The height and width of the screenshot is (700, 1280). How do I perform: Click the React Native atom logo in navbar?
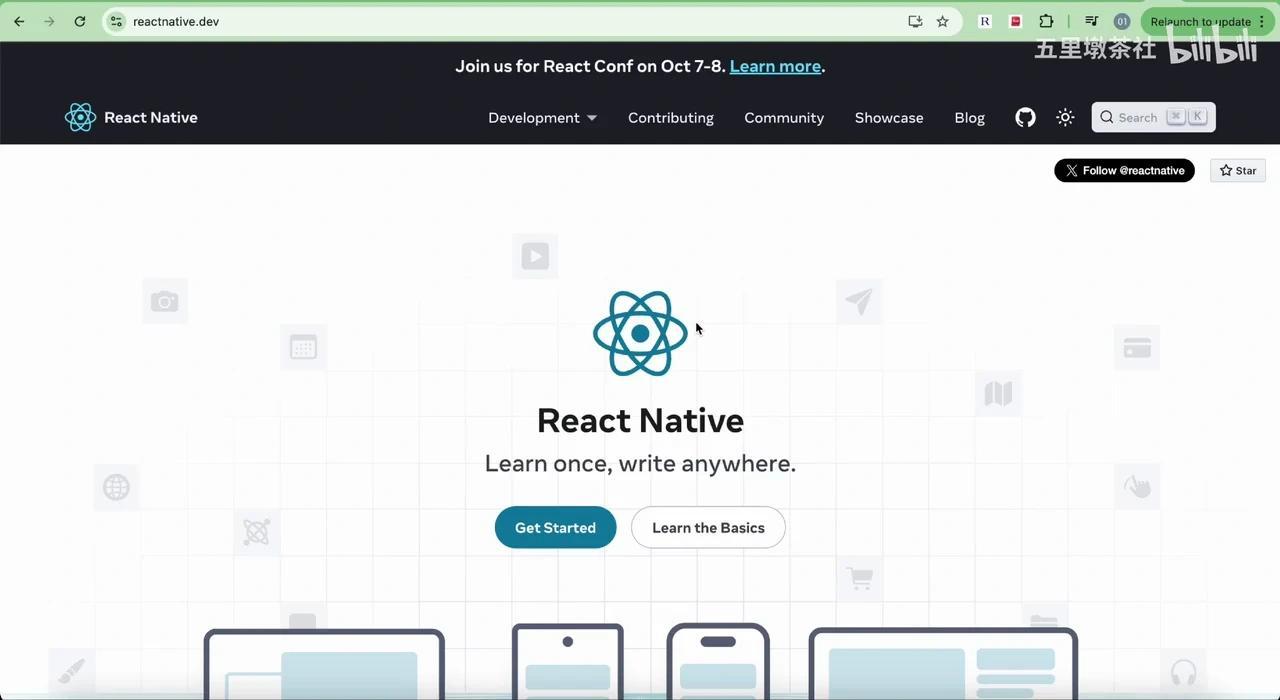pos(80,117)
